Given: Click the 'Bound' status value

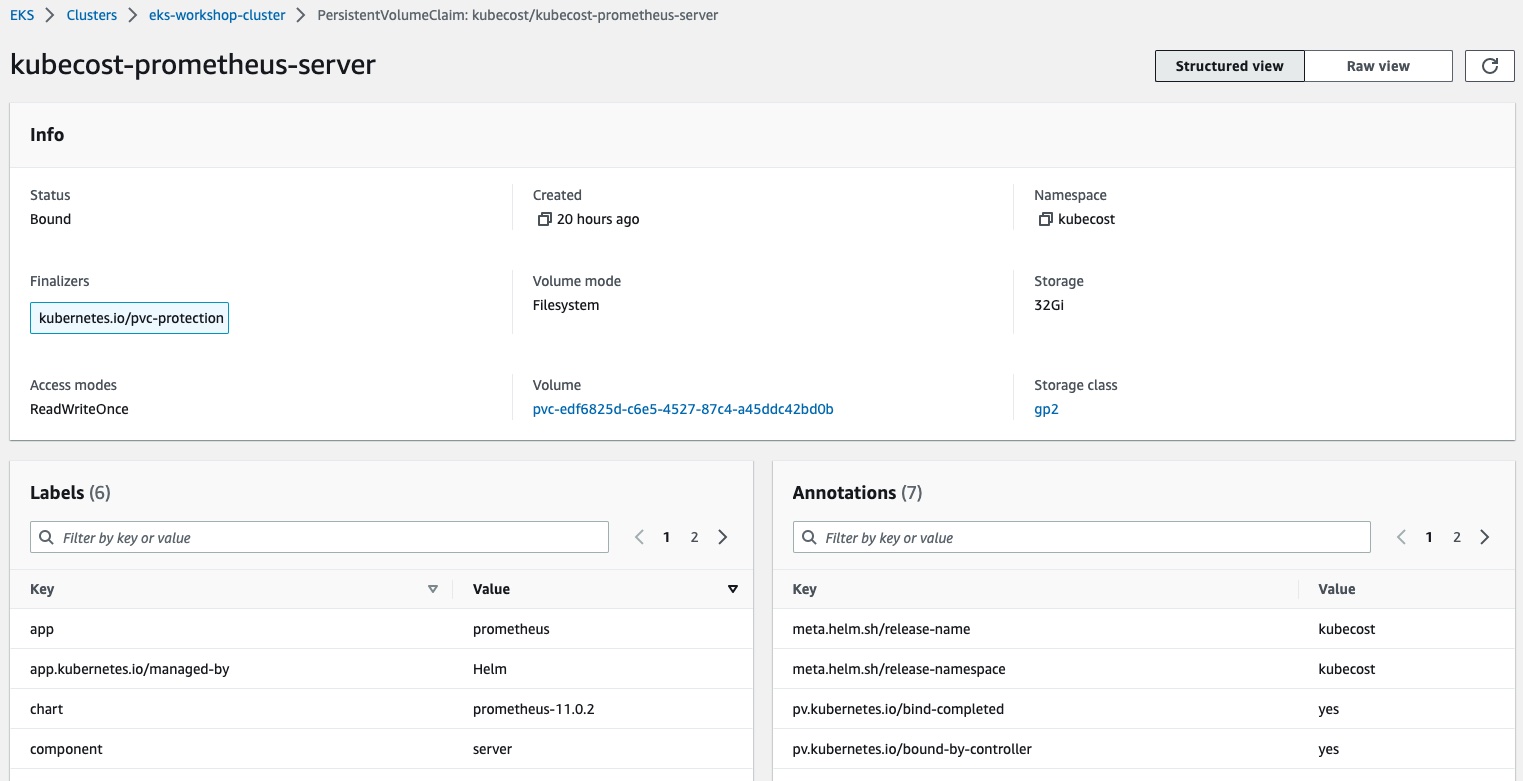Looking at the screenshot, I should [50, 219].
